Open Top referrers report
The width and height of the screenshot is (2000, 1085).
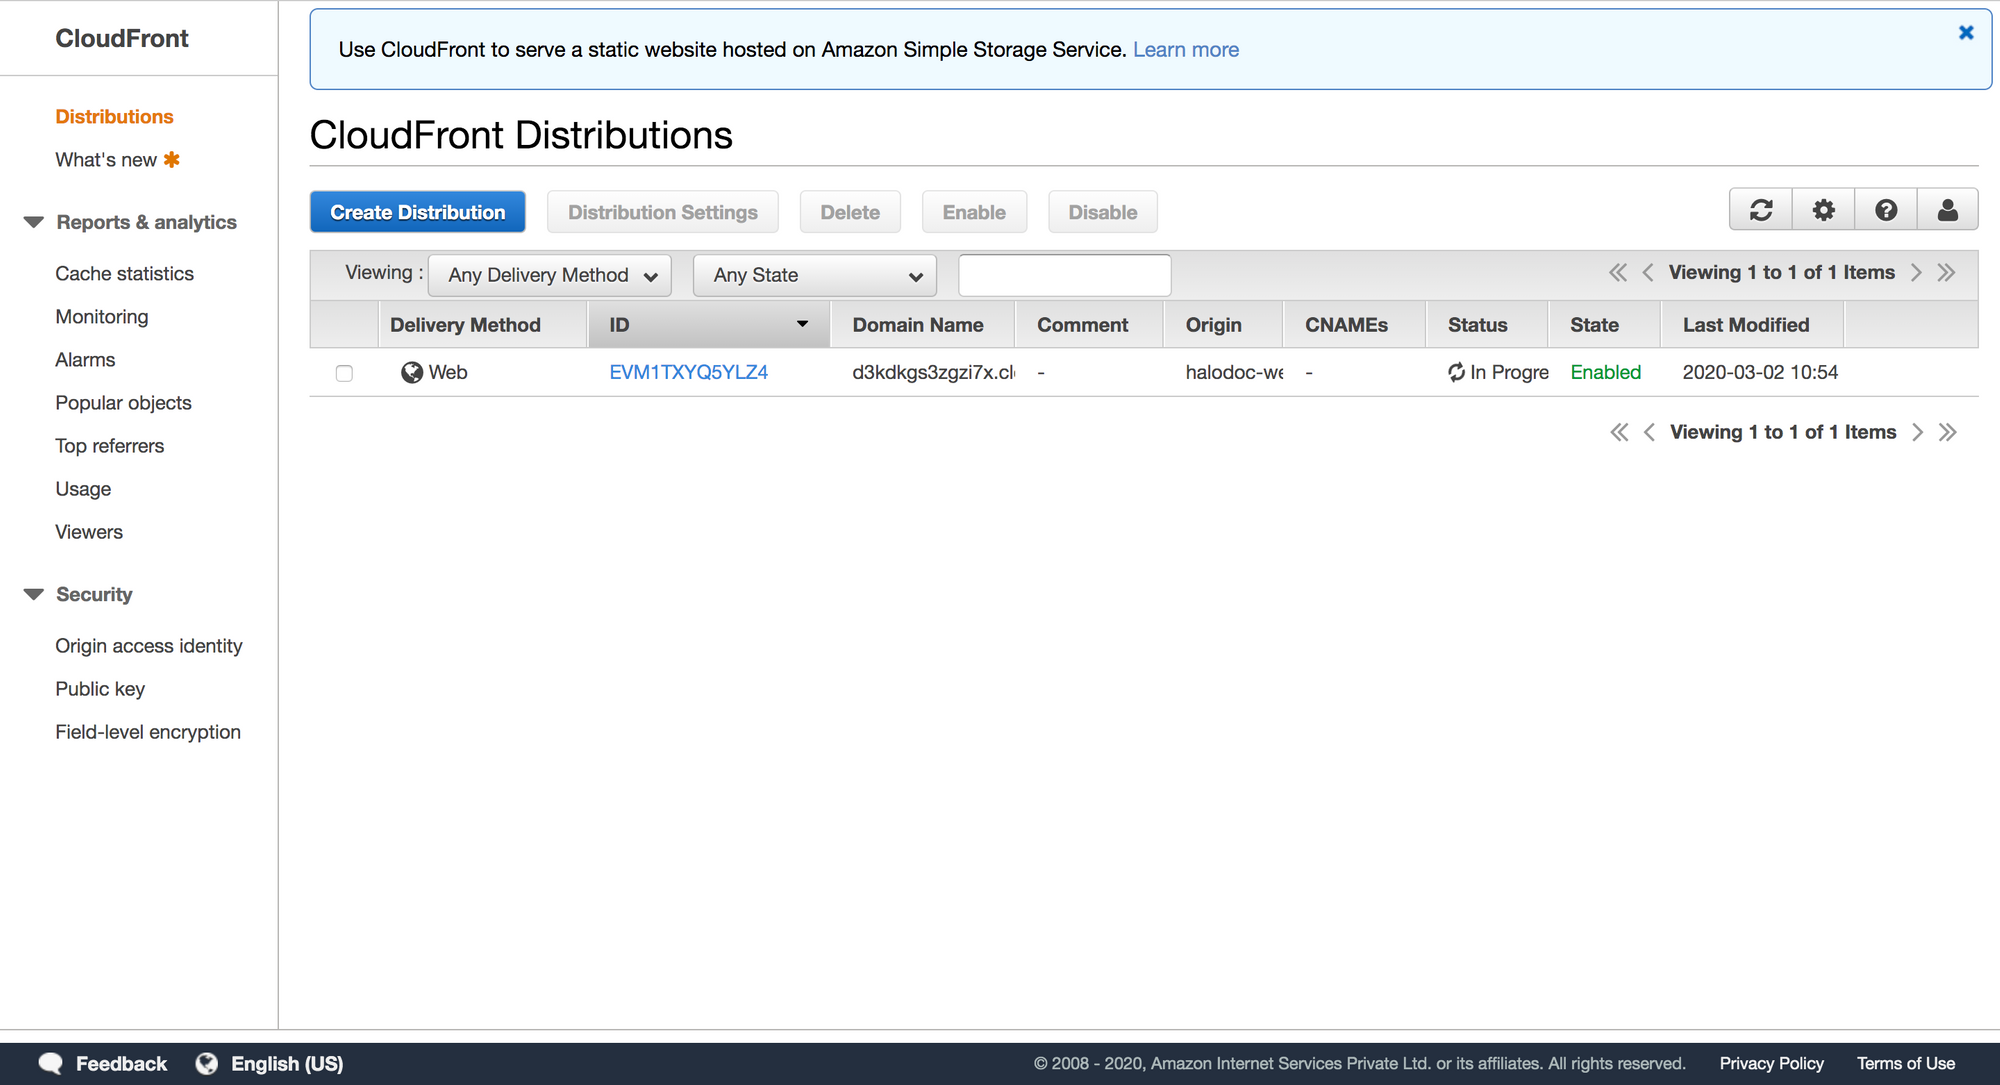[109, 446]
